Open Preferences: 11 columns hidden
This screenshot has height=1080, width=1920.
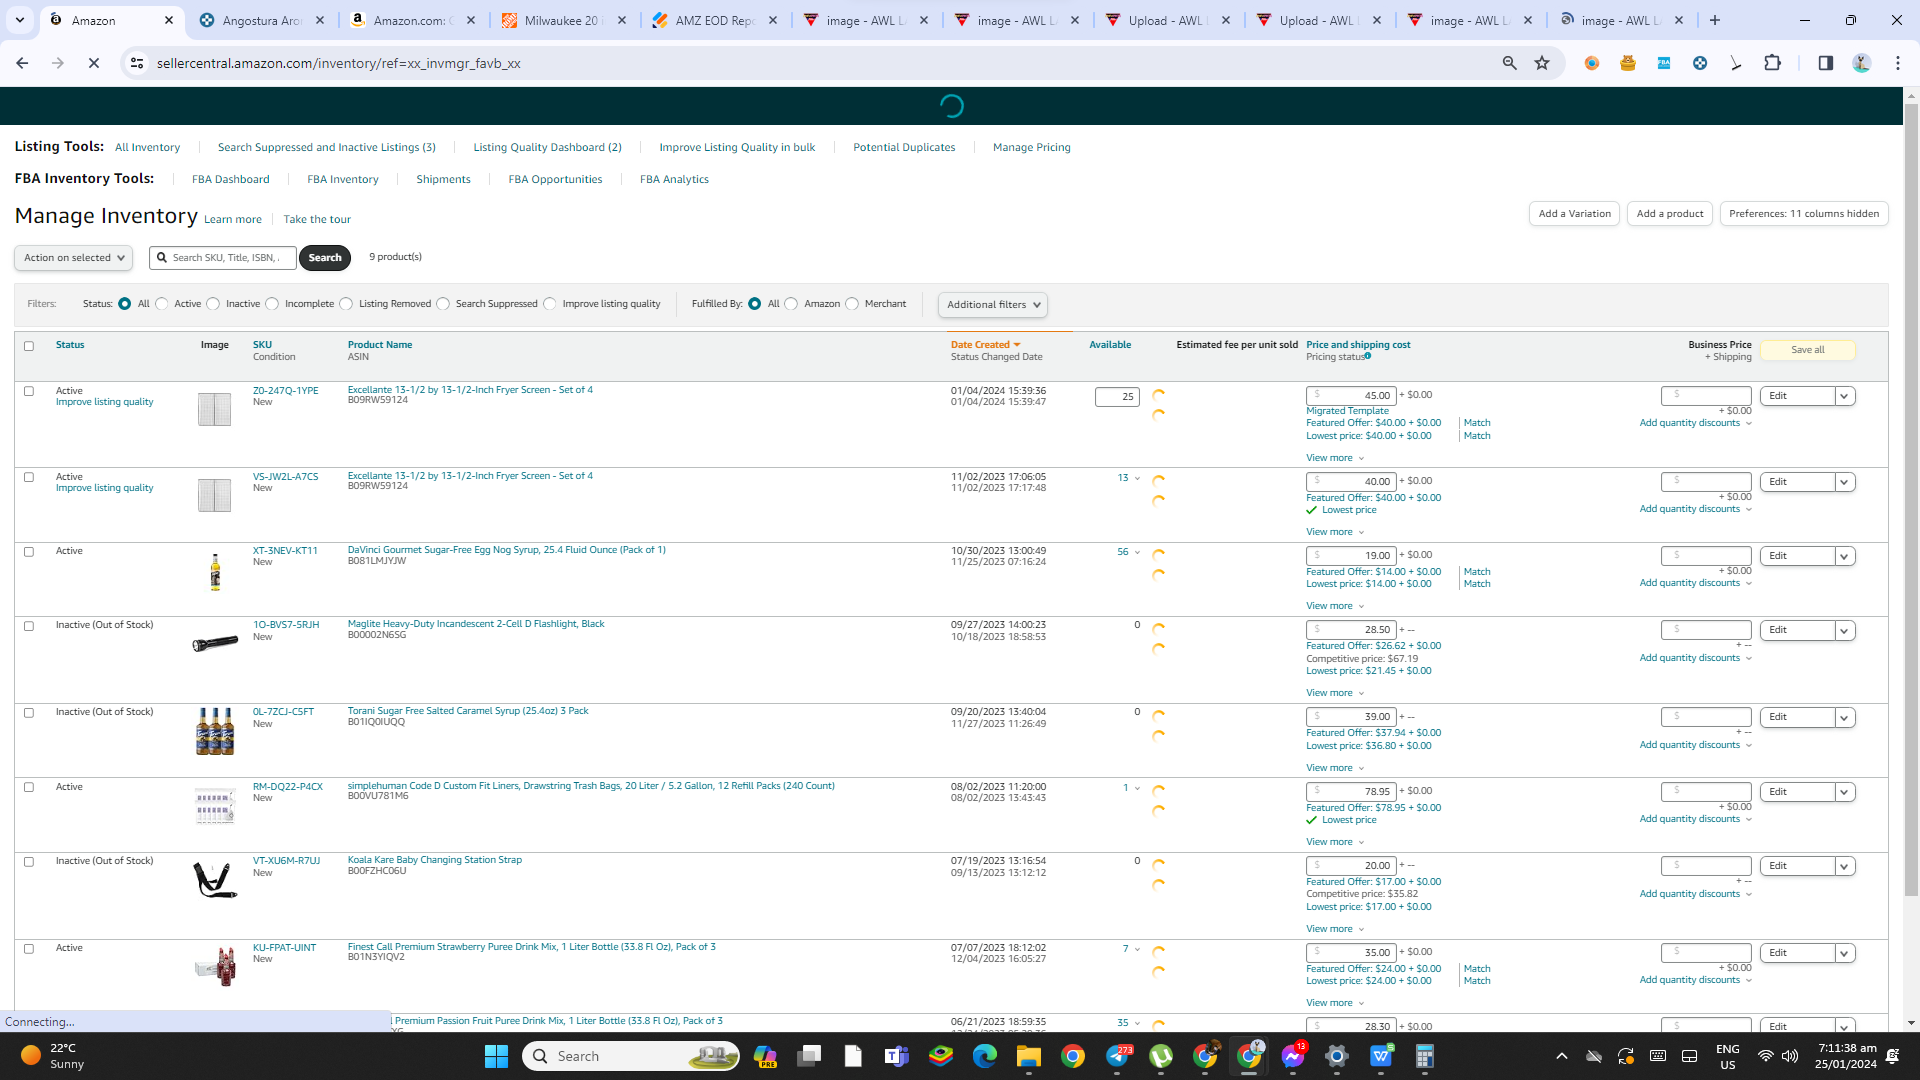[1804, 214]
